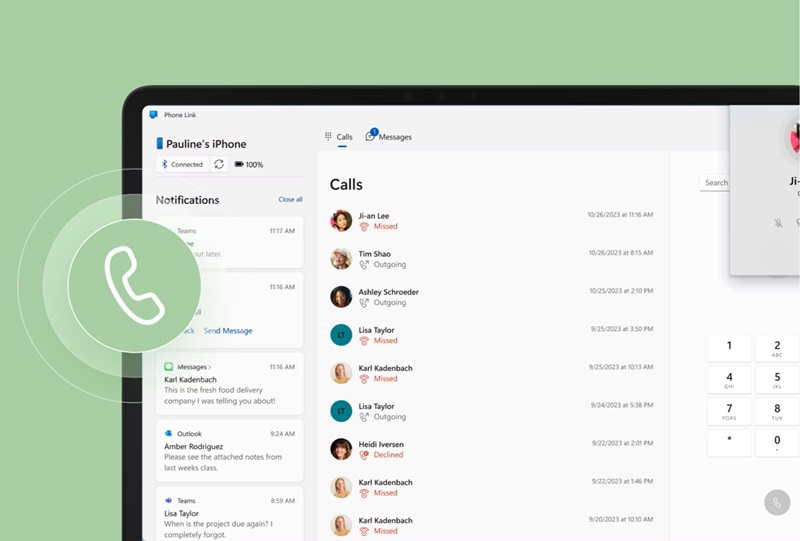Image resolution: width=800 pixels, height=541 pixels.
Task: Open Teams notification from 11:17 AM
Action: pyautogui.click(x=230, y=242)
